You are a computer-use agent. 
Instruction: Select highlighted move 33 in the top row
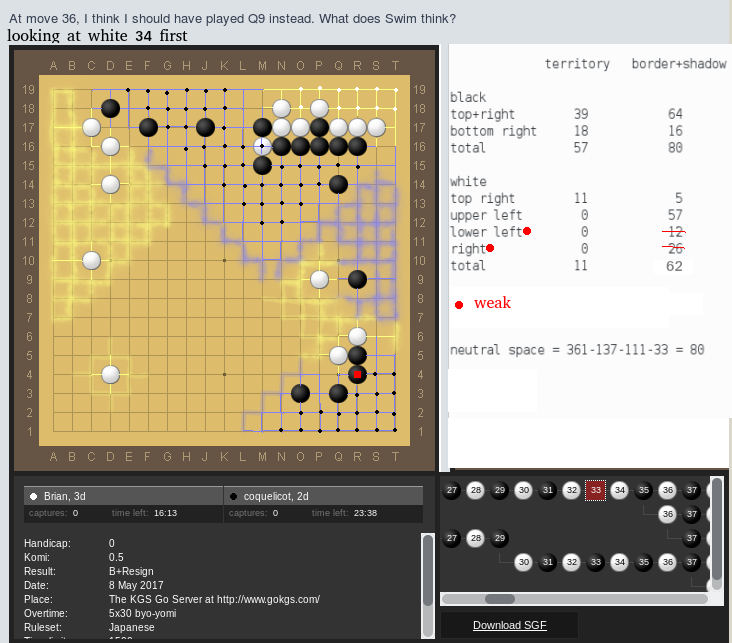click(x=595, y=490)
